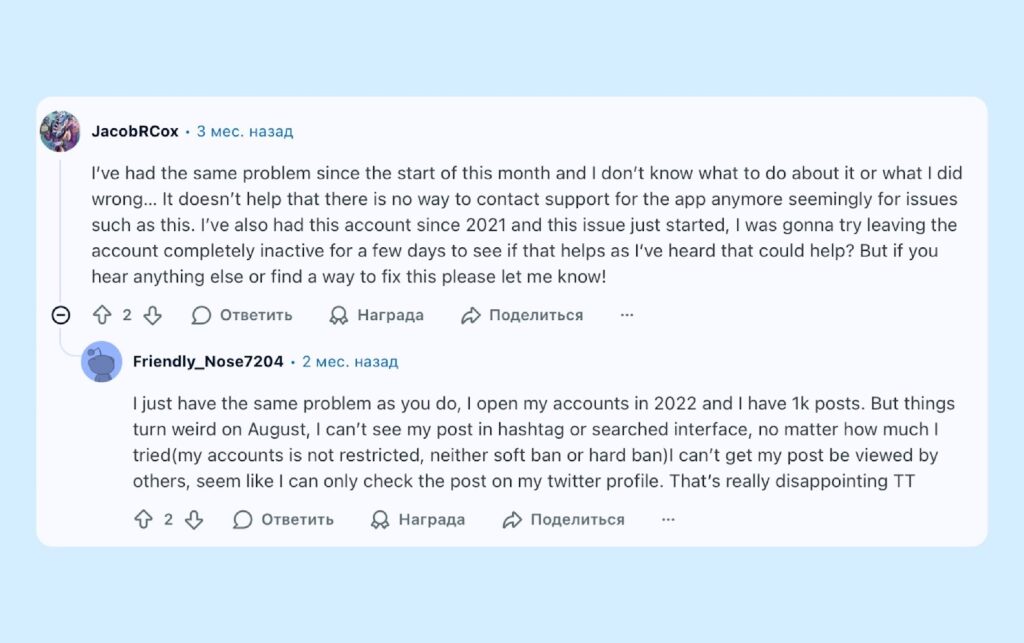Click Friendly_Nose7204's avatar image

pyautogui.click(x=101, y=361)
